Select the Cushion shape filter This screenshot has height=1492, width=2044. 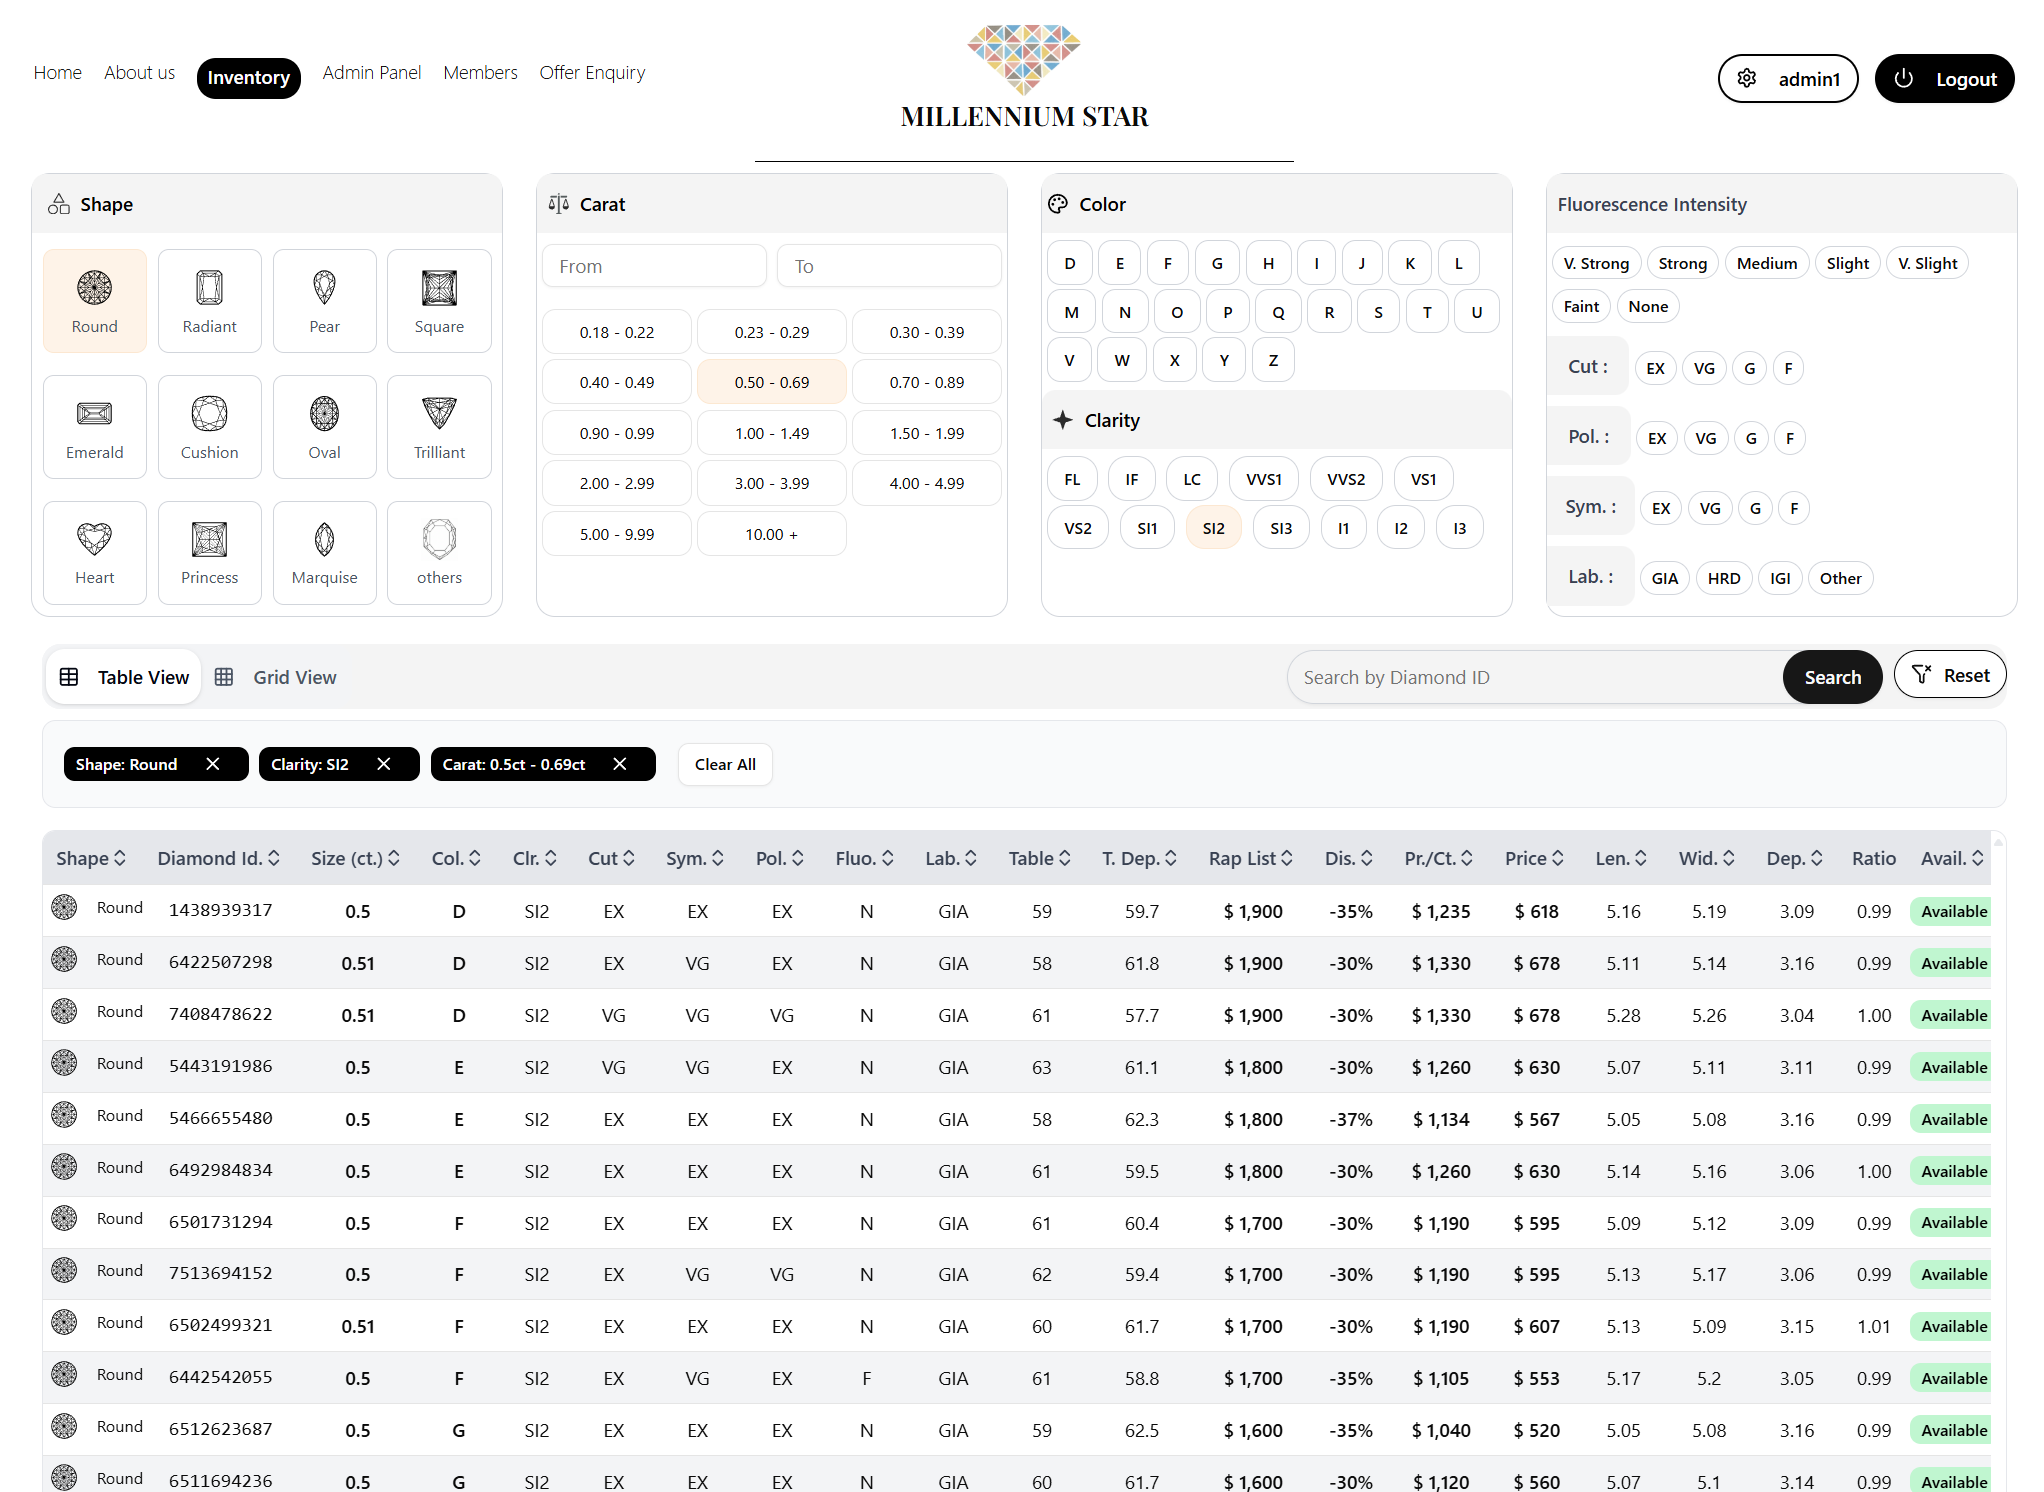point(209,426)
